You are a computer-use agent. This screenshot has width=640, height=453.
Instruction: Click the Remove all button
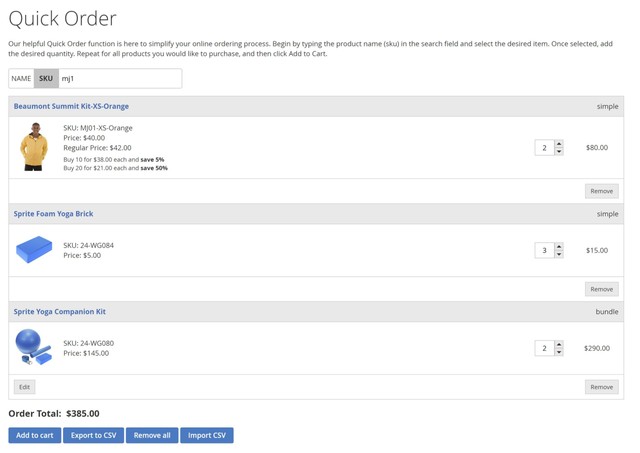coord(152,435)
